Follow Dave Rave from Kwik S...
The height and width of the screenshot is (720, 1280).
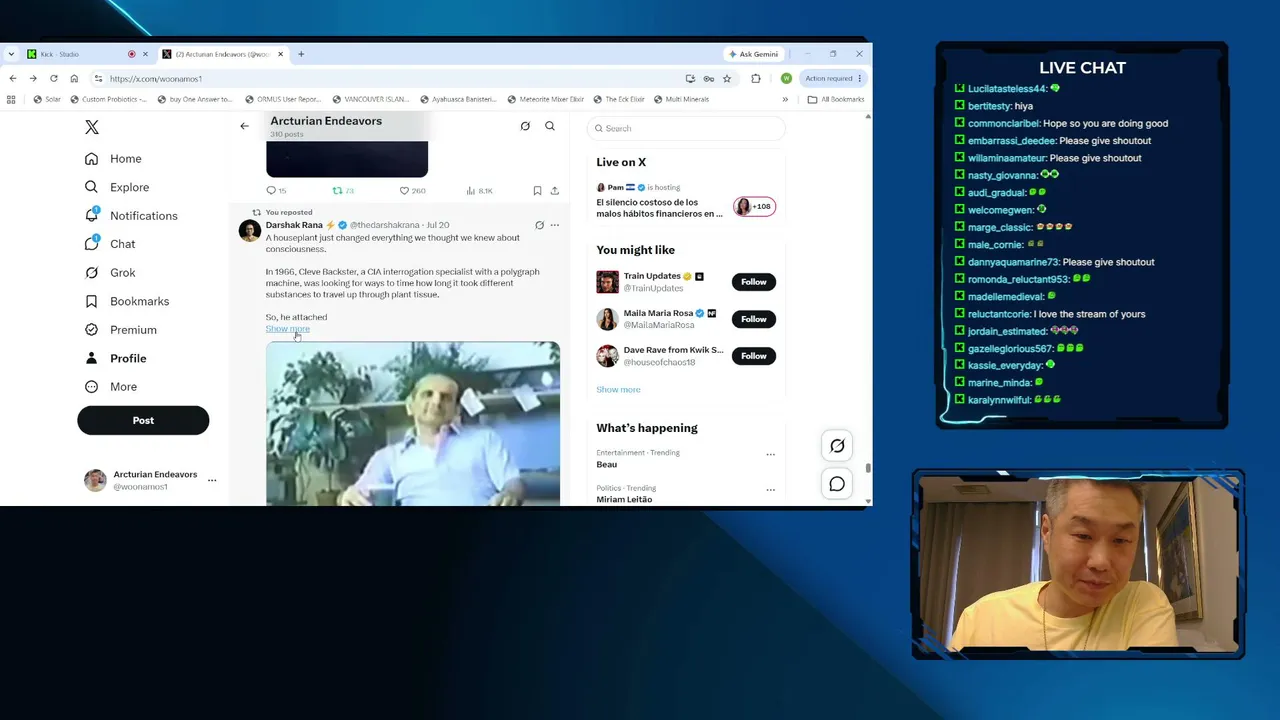(x=753, y=356)
